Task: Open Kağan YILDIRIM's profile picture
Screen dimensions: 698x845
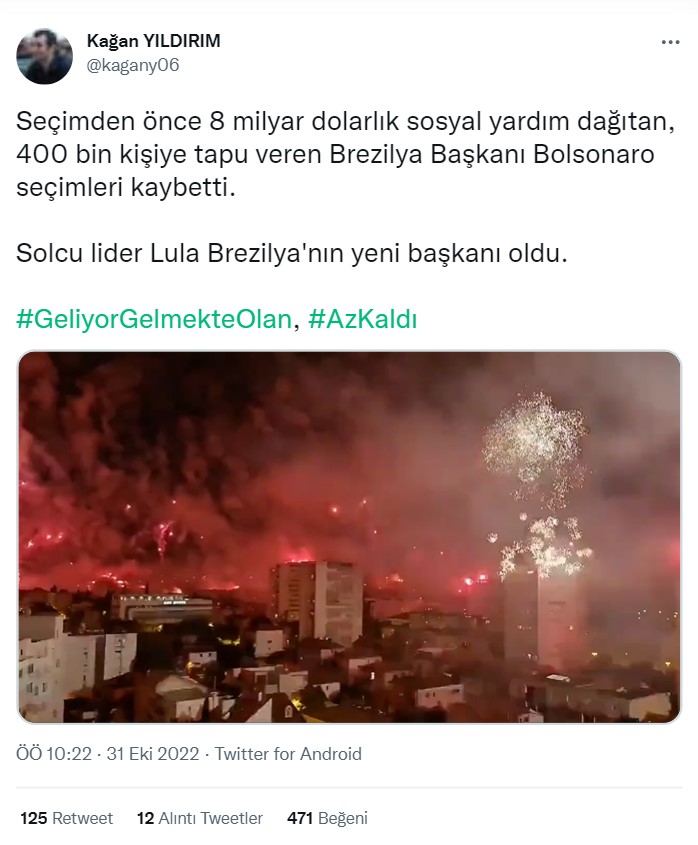Action: click(x=44, y=56)
